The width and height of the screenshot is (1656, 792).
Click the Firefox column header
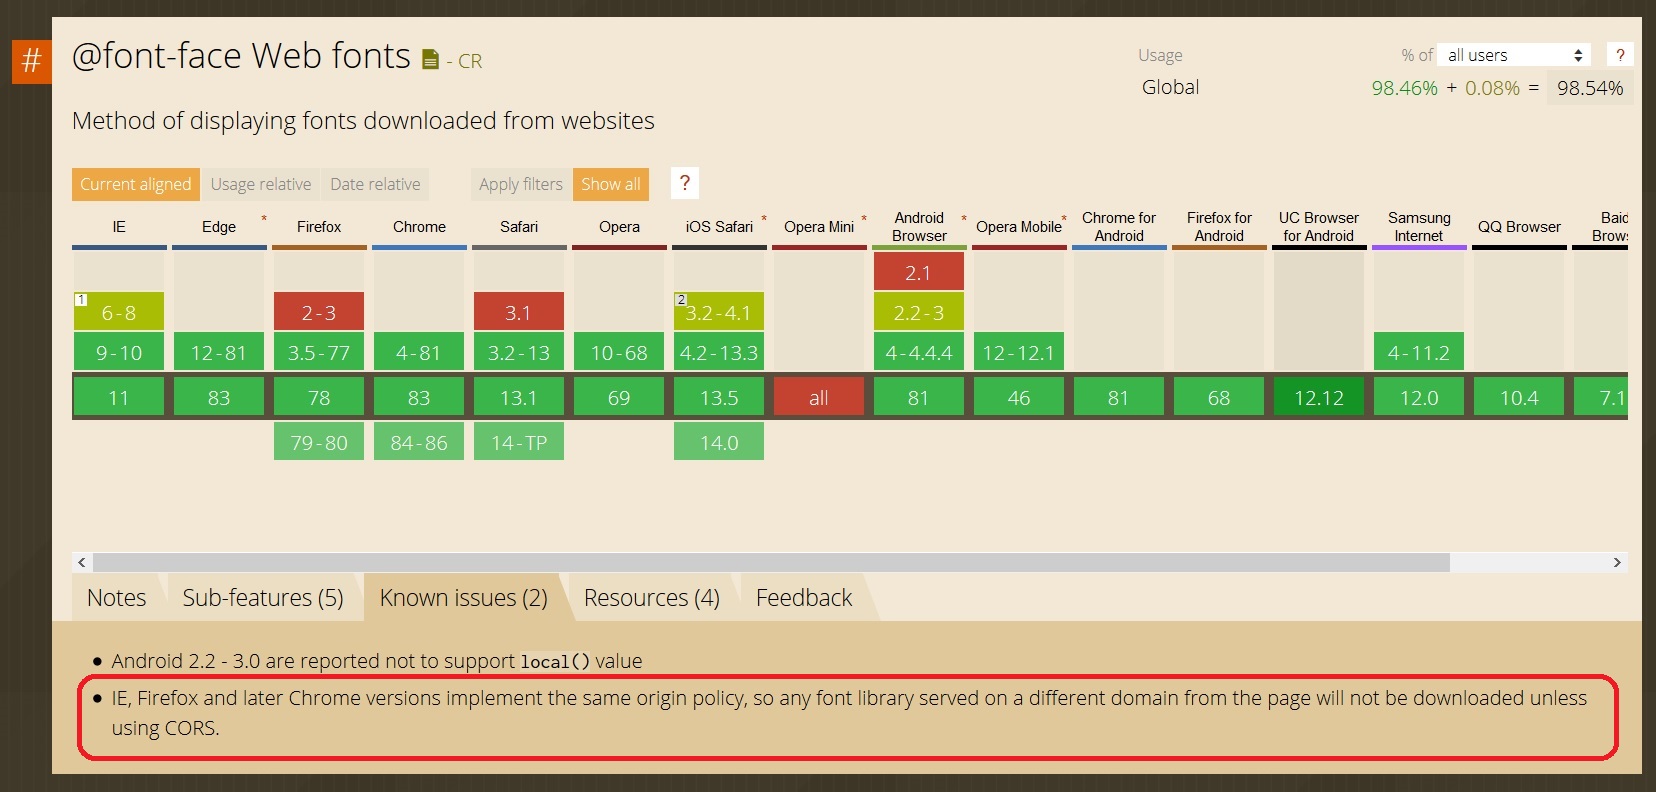click(319, 227)
